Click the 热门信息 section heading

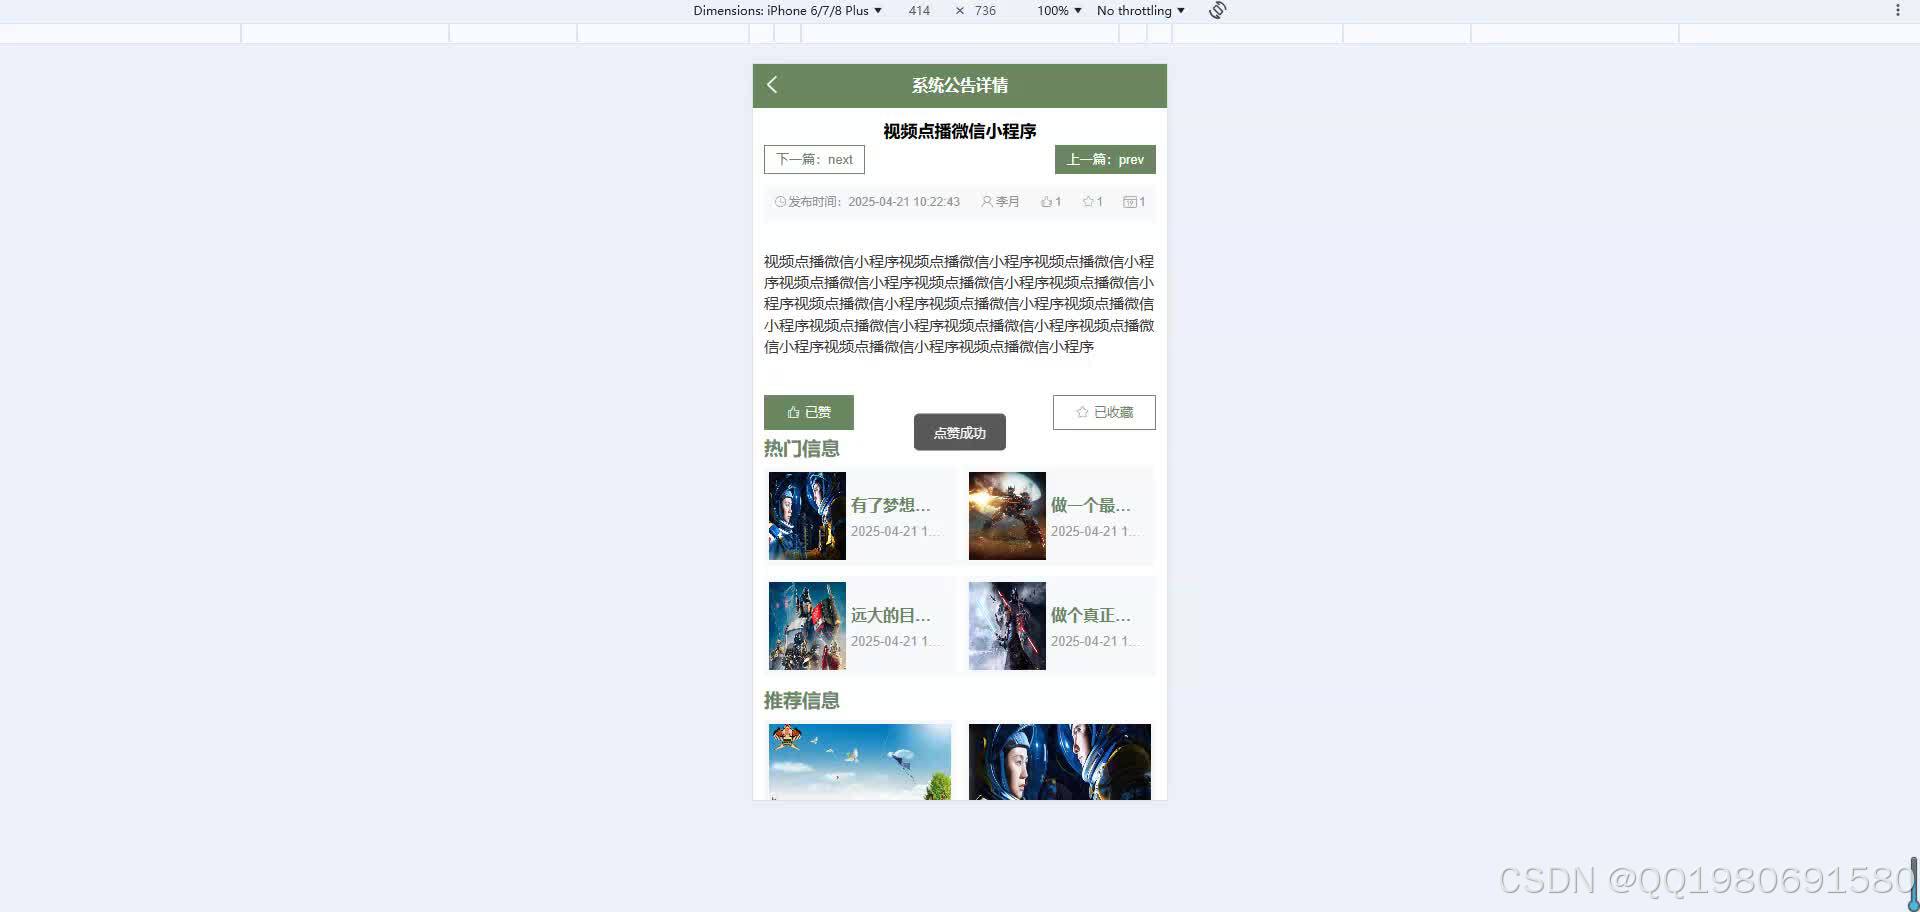point(801,448)
